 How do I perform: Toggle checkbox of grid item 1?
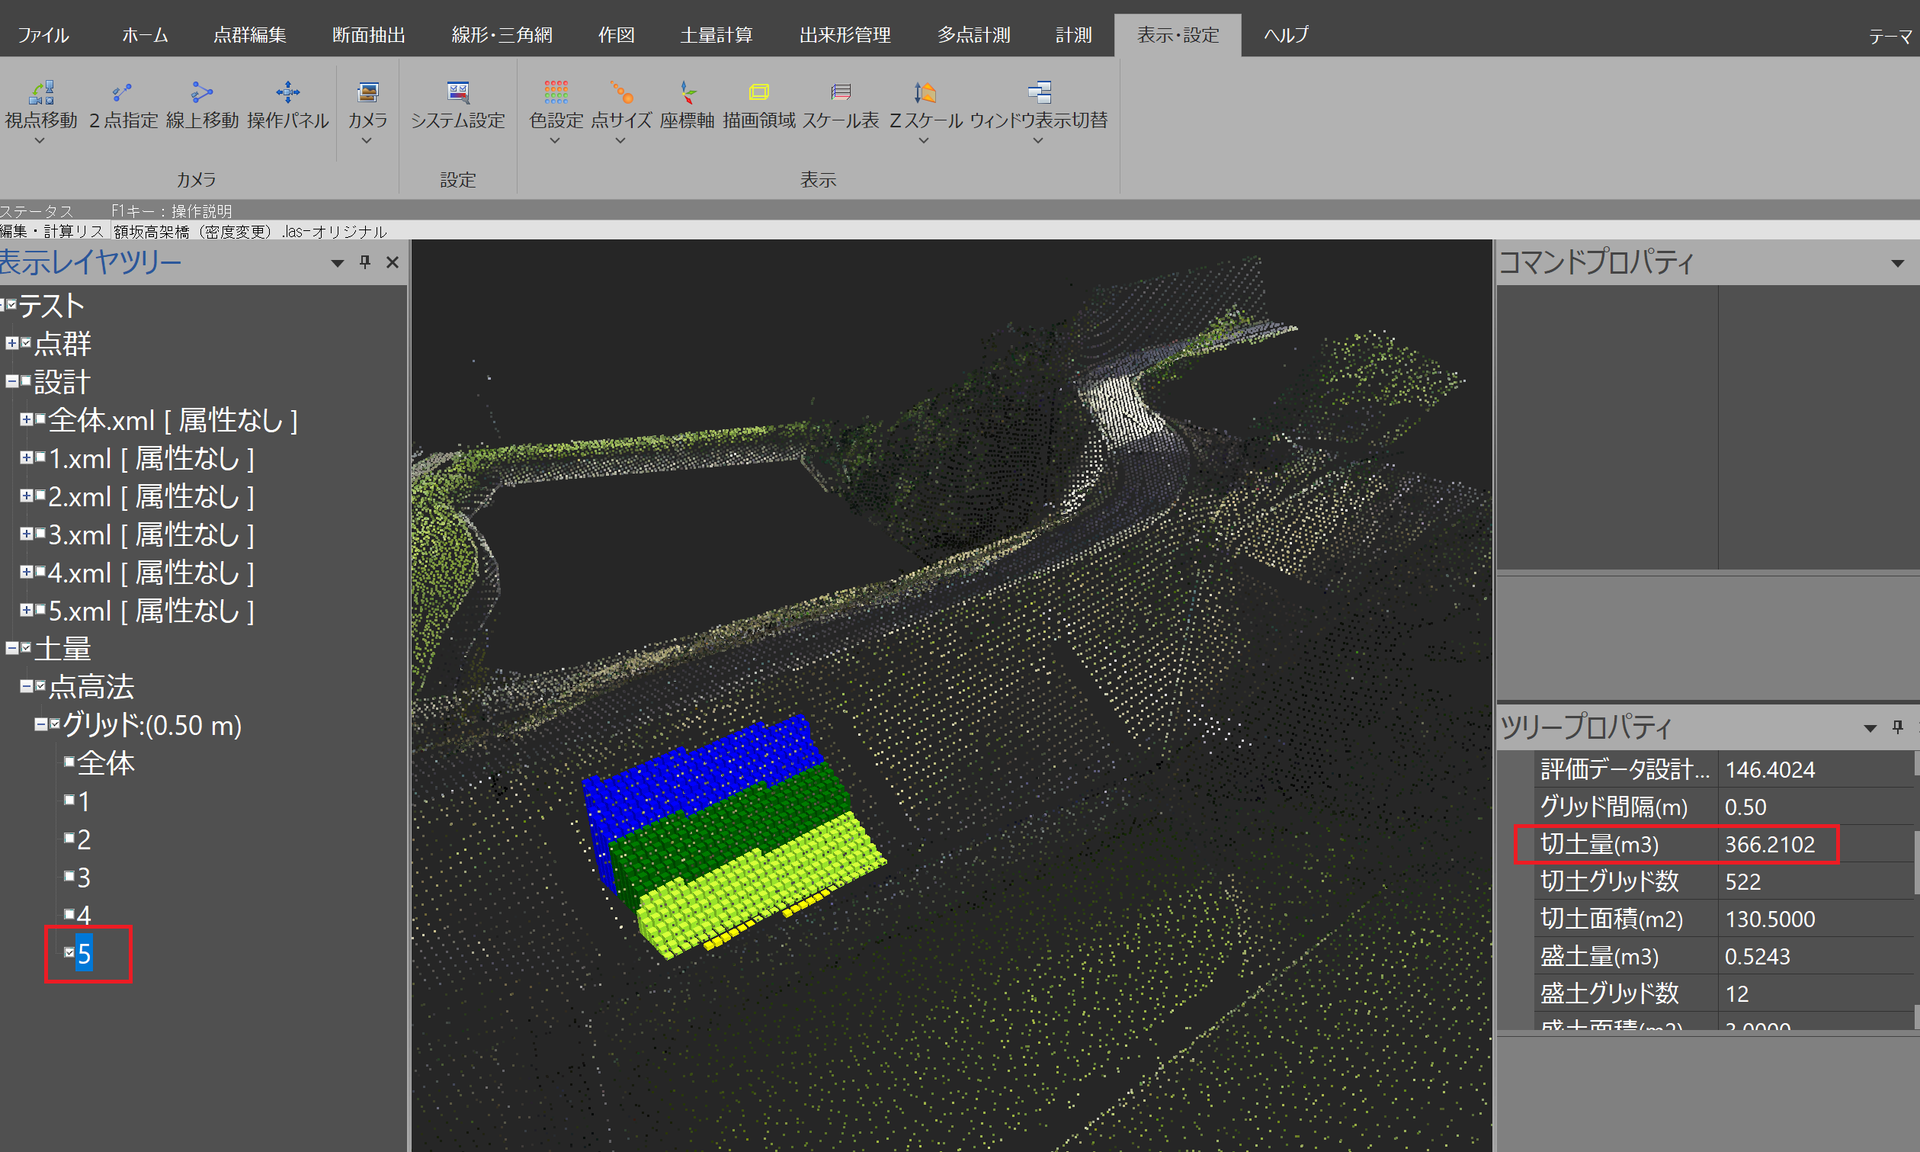point(70,799)
